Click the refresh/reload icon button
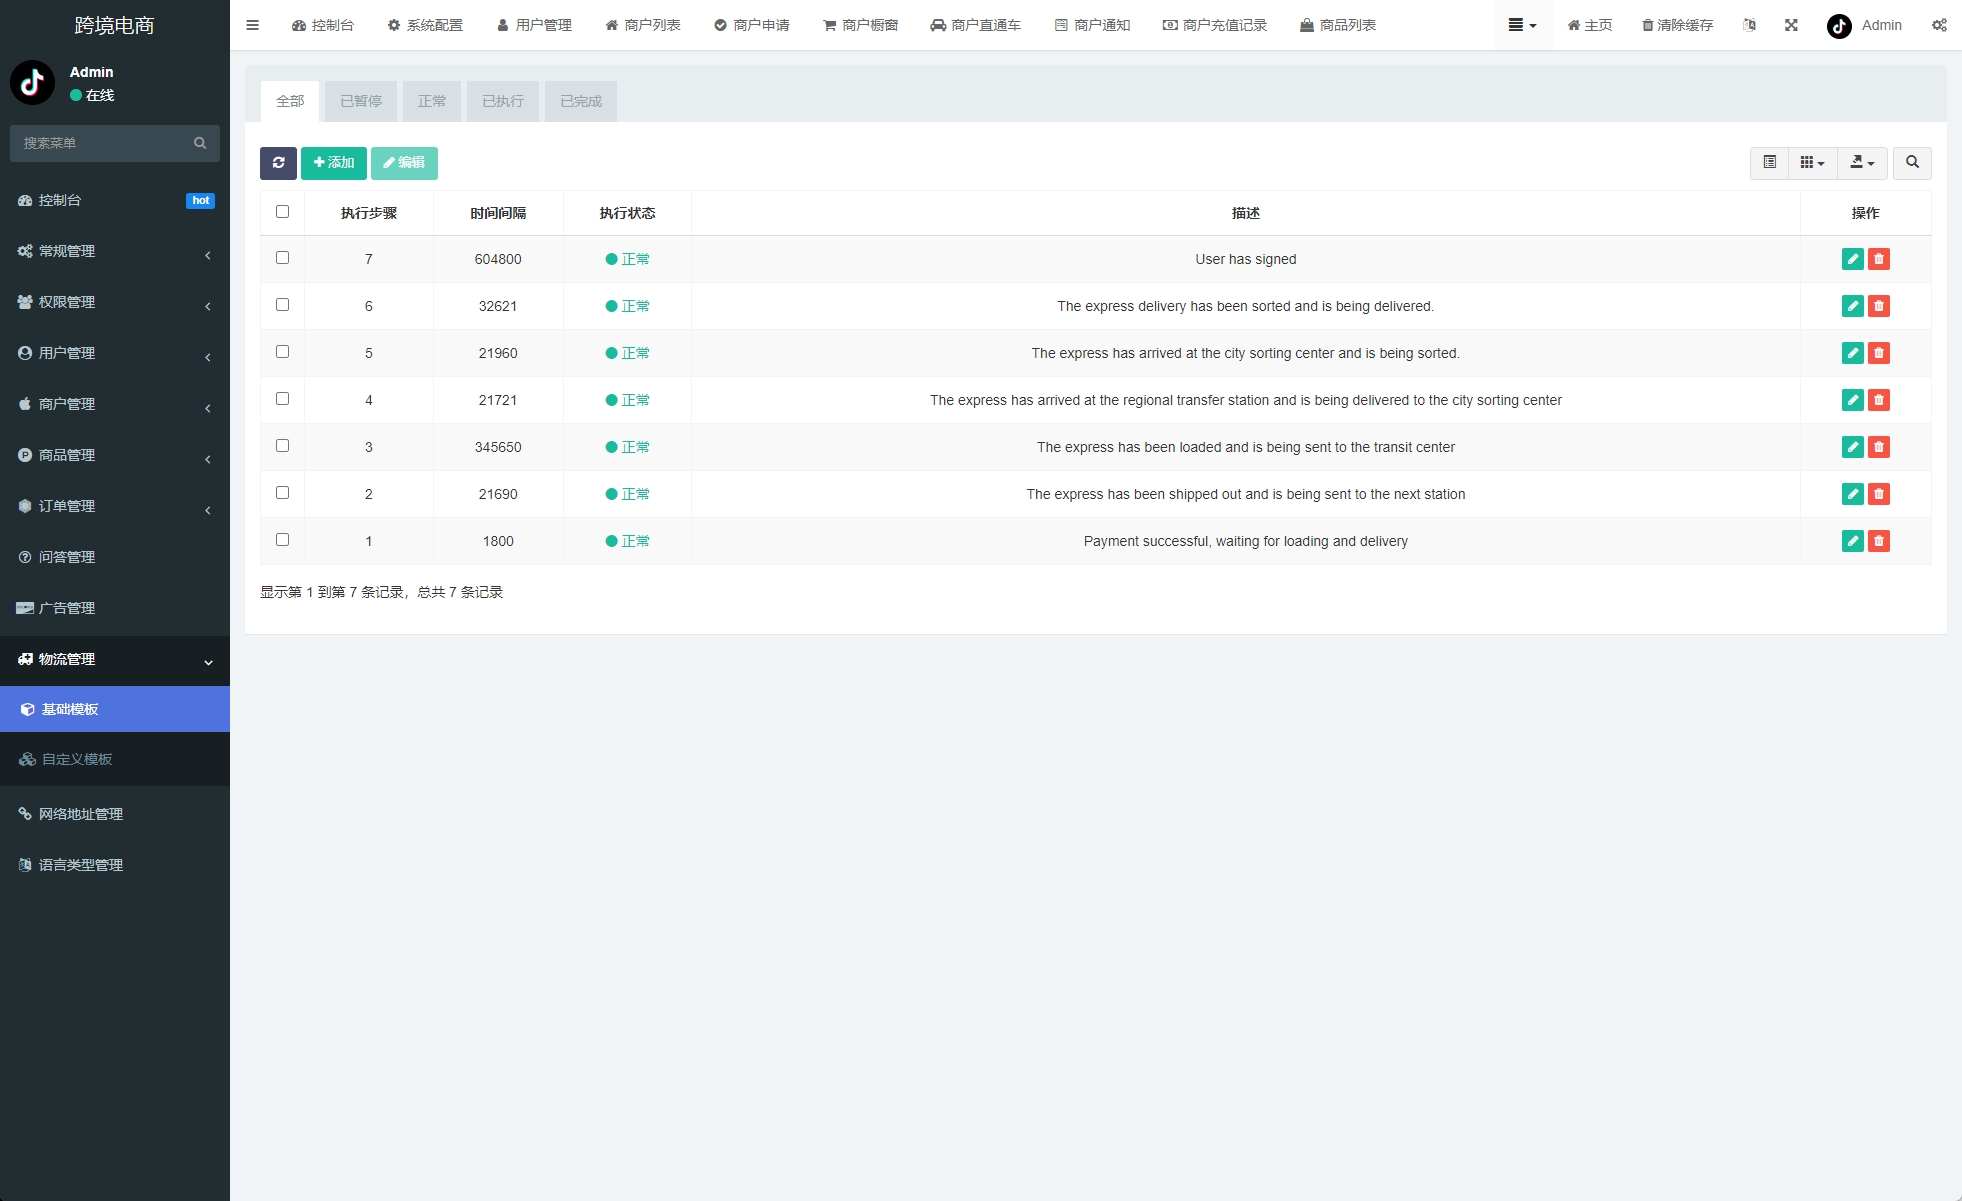Viewport: 1962px width, 1201px height. 279,163
